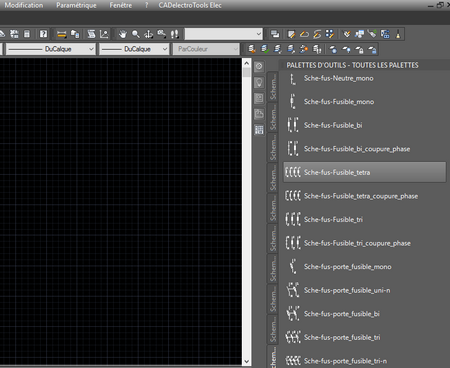450x368 pixels.
Task: Click the lightbulb icon on palette strip
Action: (259, 82)
